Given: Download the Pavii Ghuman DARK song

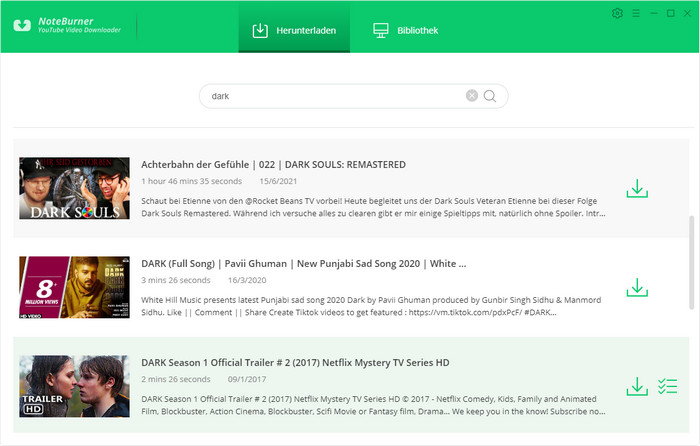Looking at the screenshot, I should click(x=637, y=288).
